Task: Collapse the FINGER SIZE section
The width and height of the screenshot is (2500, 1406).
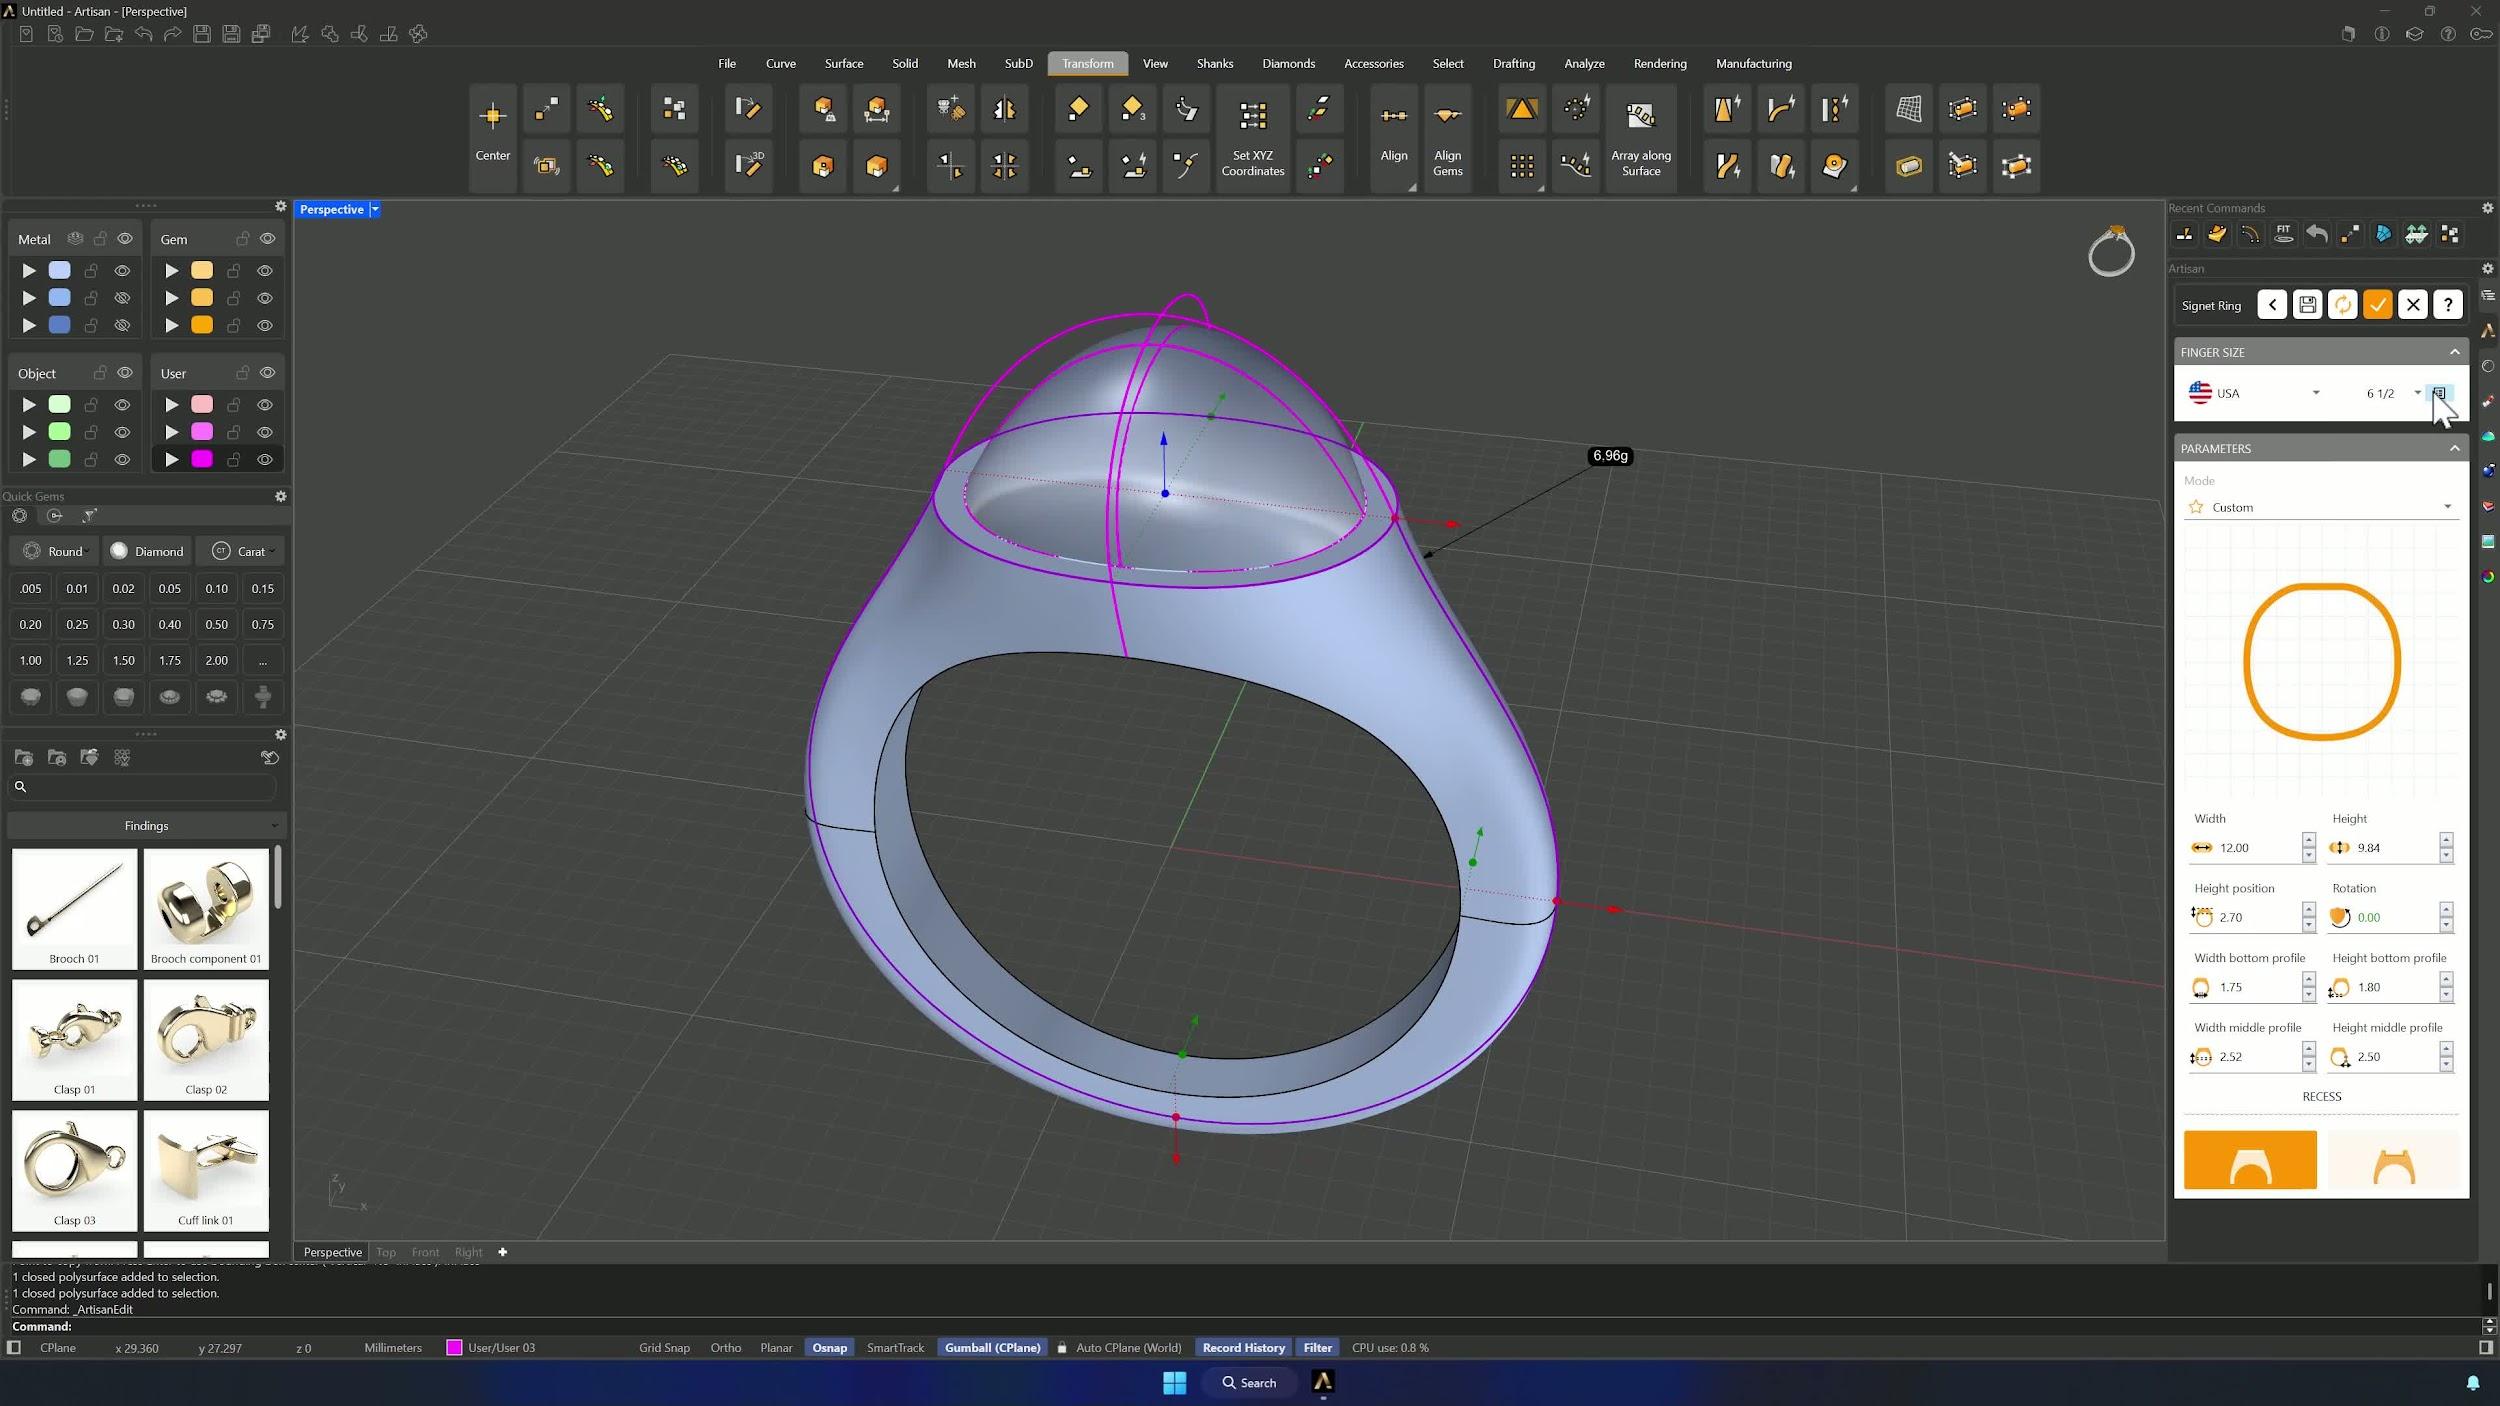Action: point(2454,352)
